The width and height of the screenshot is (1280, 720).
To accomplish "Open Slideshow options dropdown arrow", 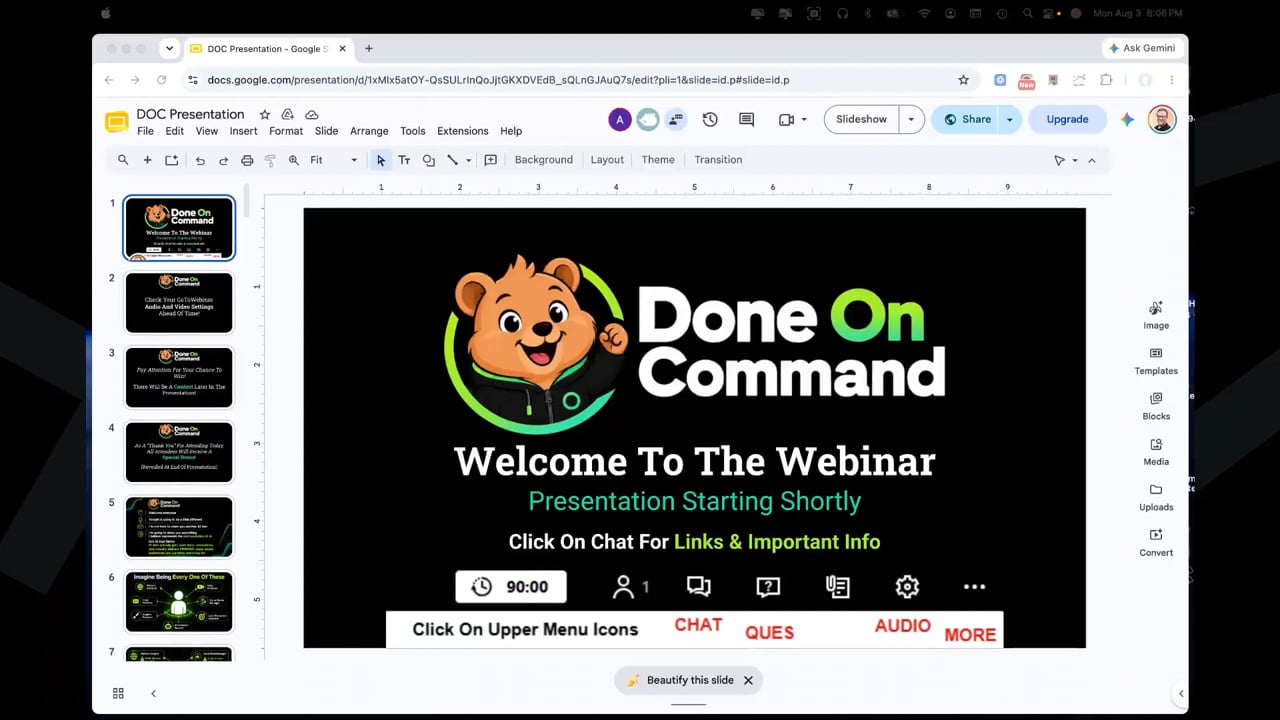I will pyautogui.click(x=911, y=119).
